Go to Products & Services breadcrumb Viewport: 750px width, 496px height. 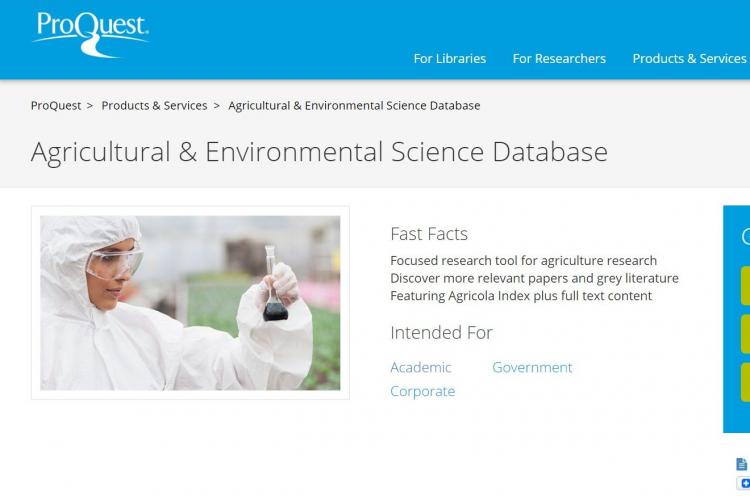pos(154,106)
